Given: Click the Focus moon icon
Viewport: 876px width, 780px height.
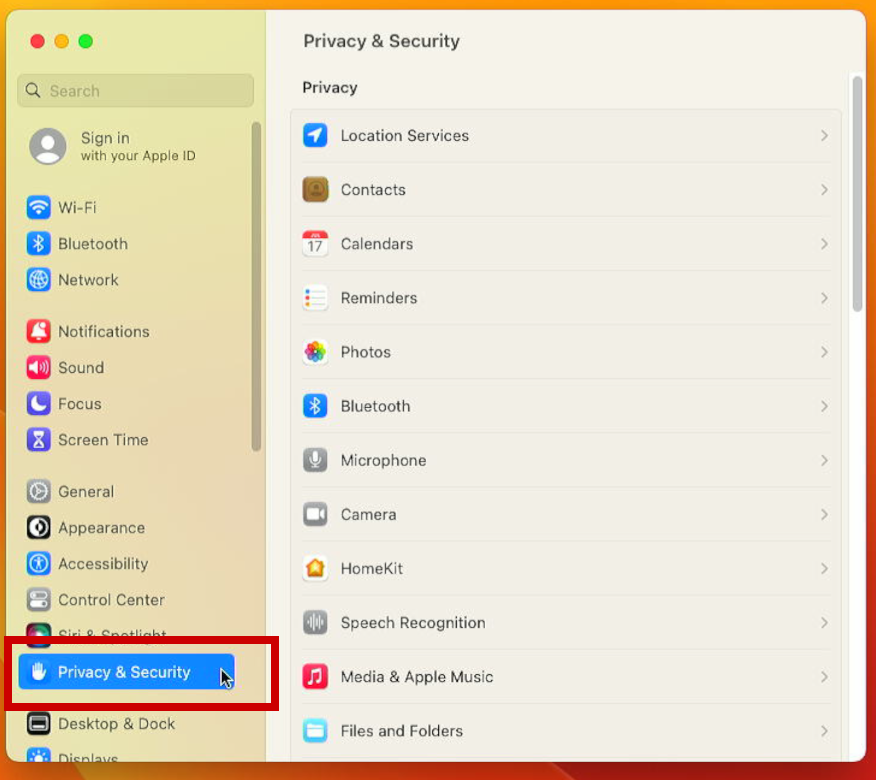Looking at the screenshot, I should click(x=39, y=403).
